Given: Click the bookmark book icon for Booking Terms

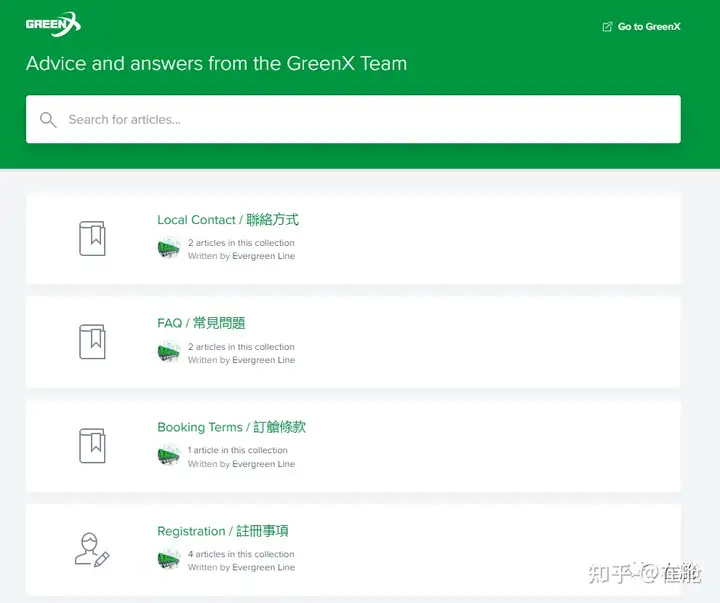Looking at the screenshot, I should pos(92,446).
